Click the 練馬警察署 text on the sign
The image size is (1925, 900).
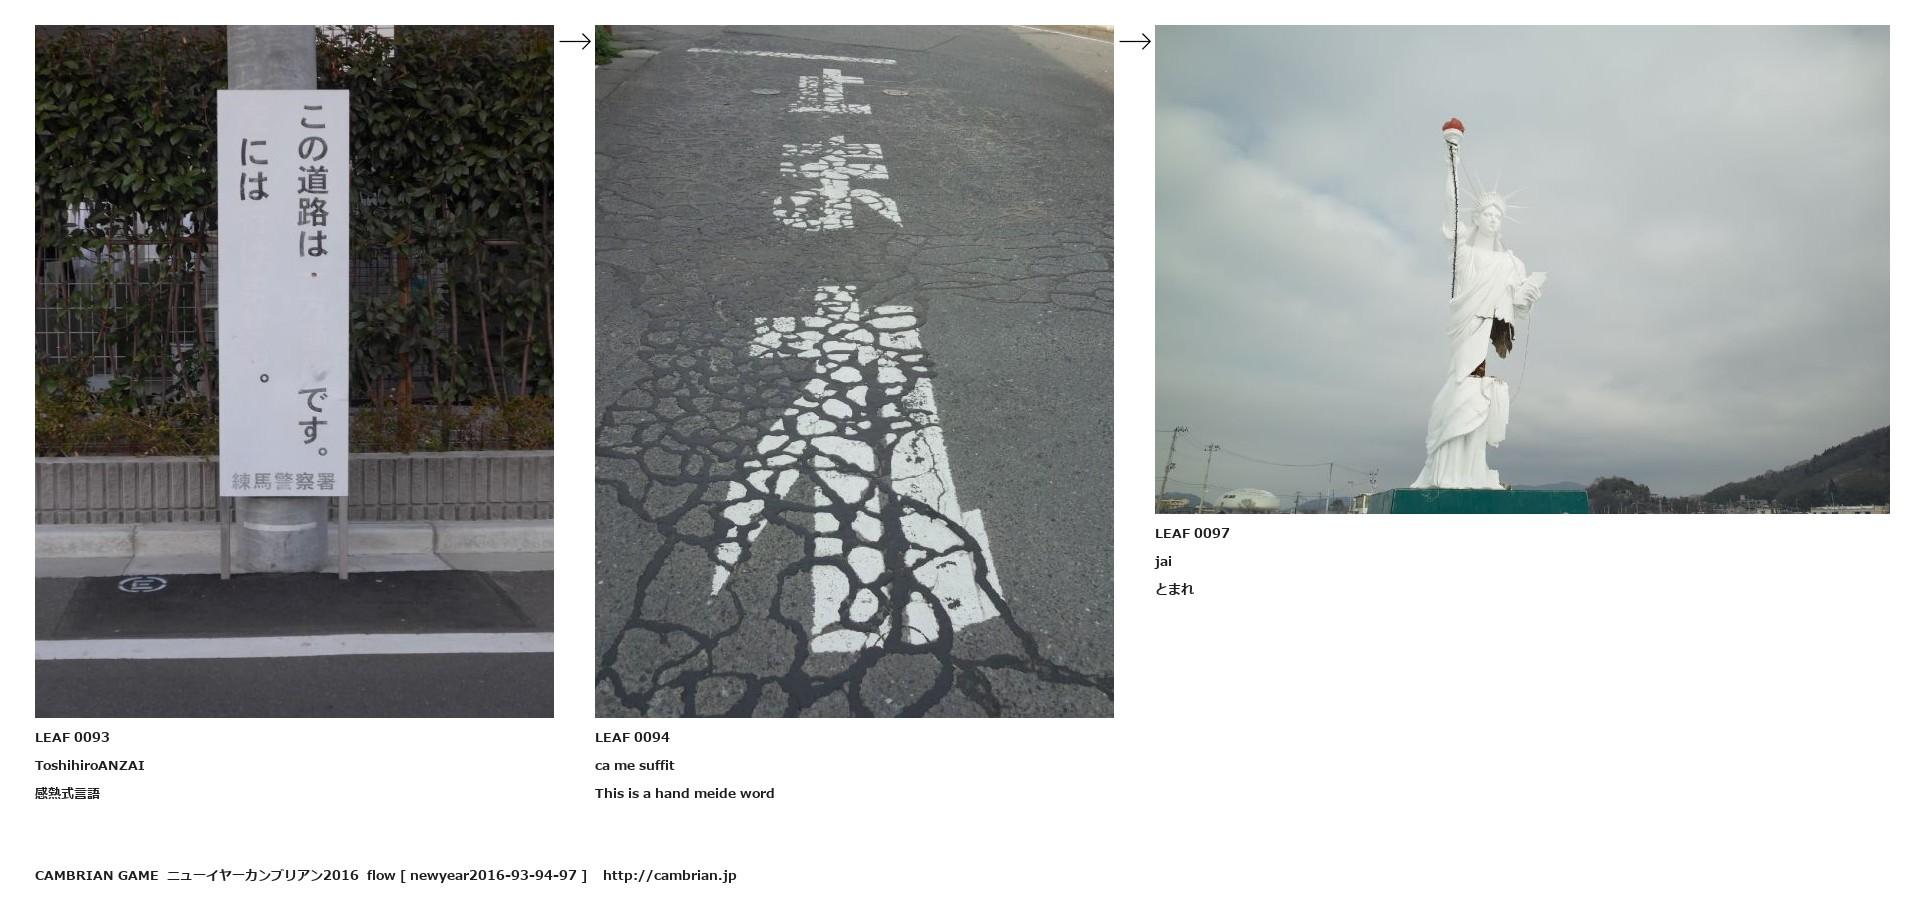[284, 481]
